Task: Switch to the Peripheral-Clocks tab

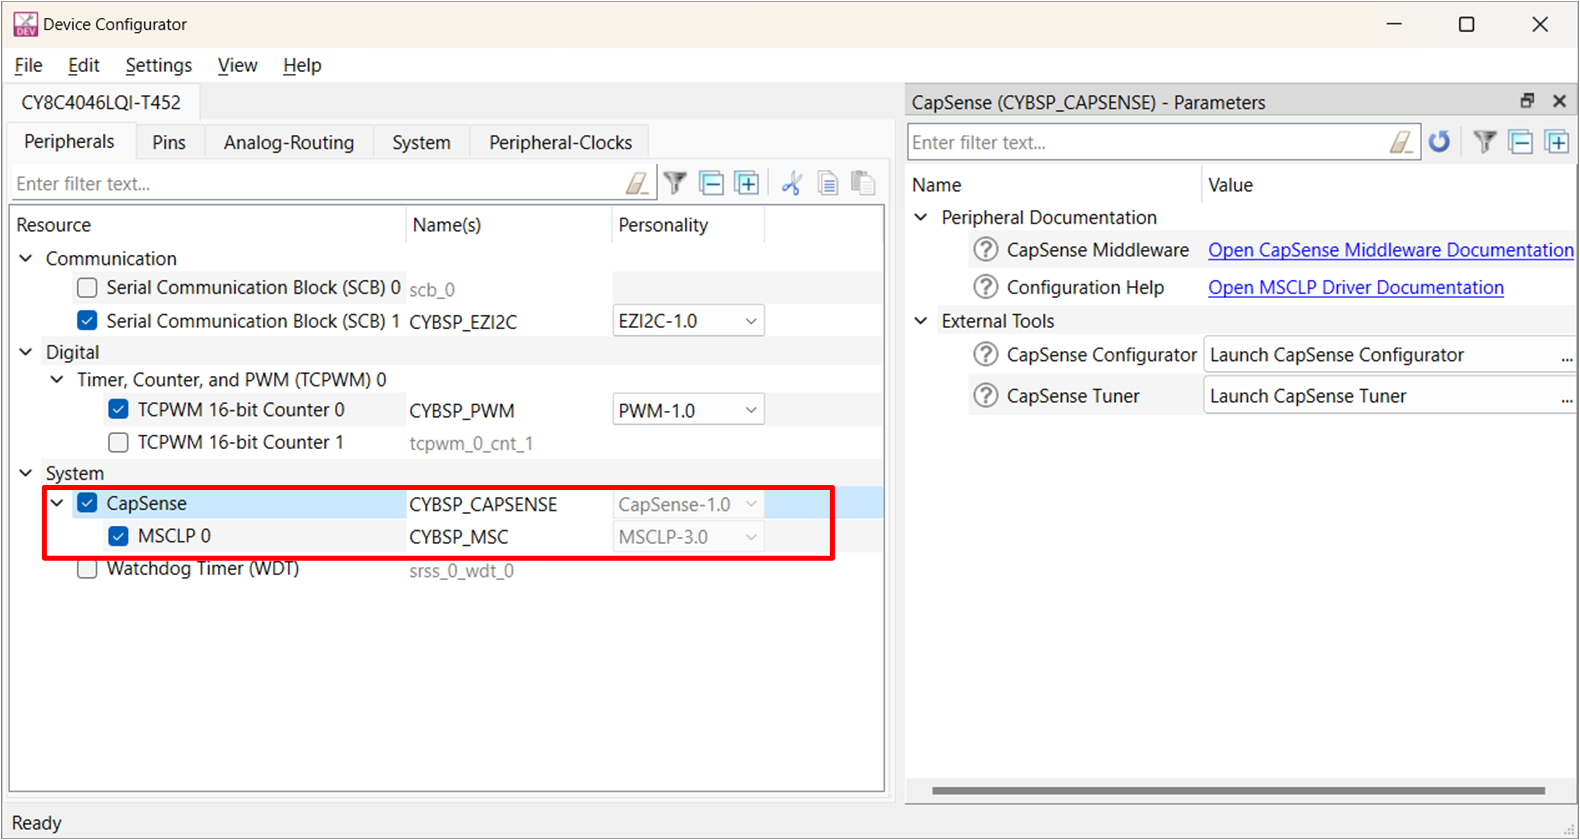Action: click(x=560, y=142)
